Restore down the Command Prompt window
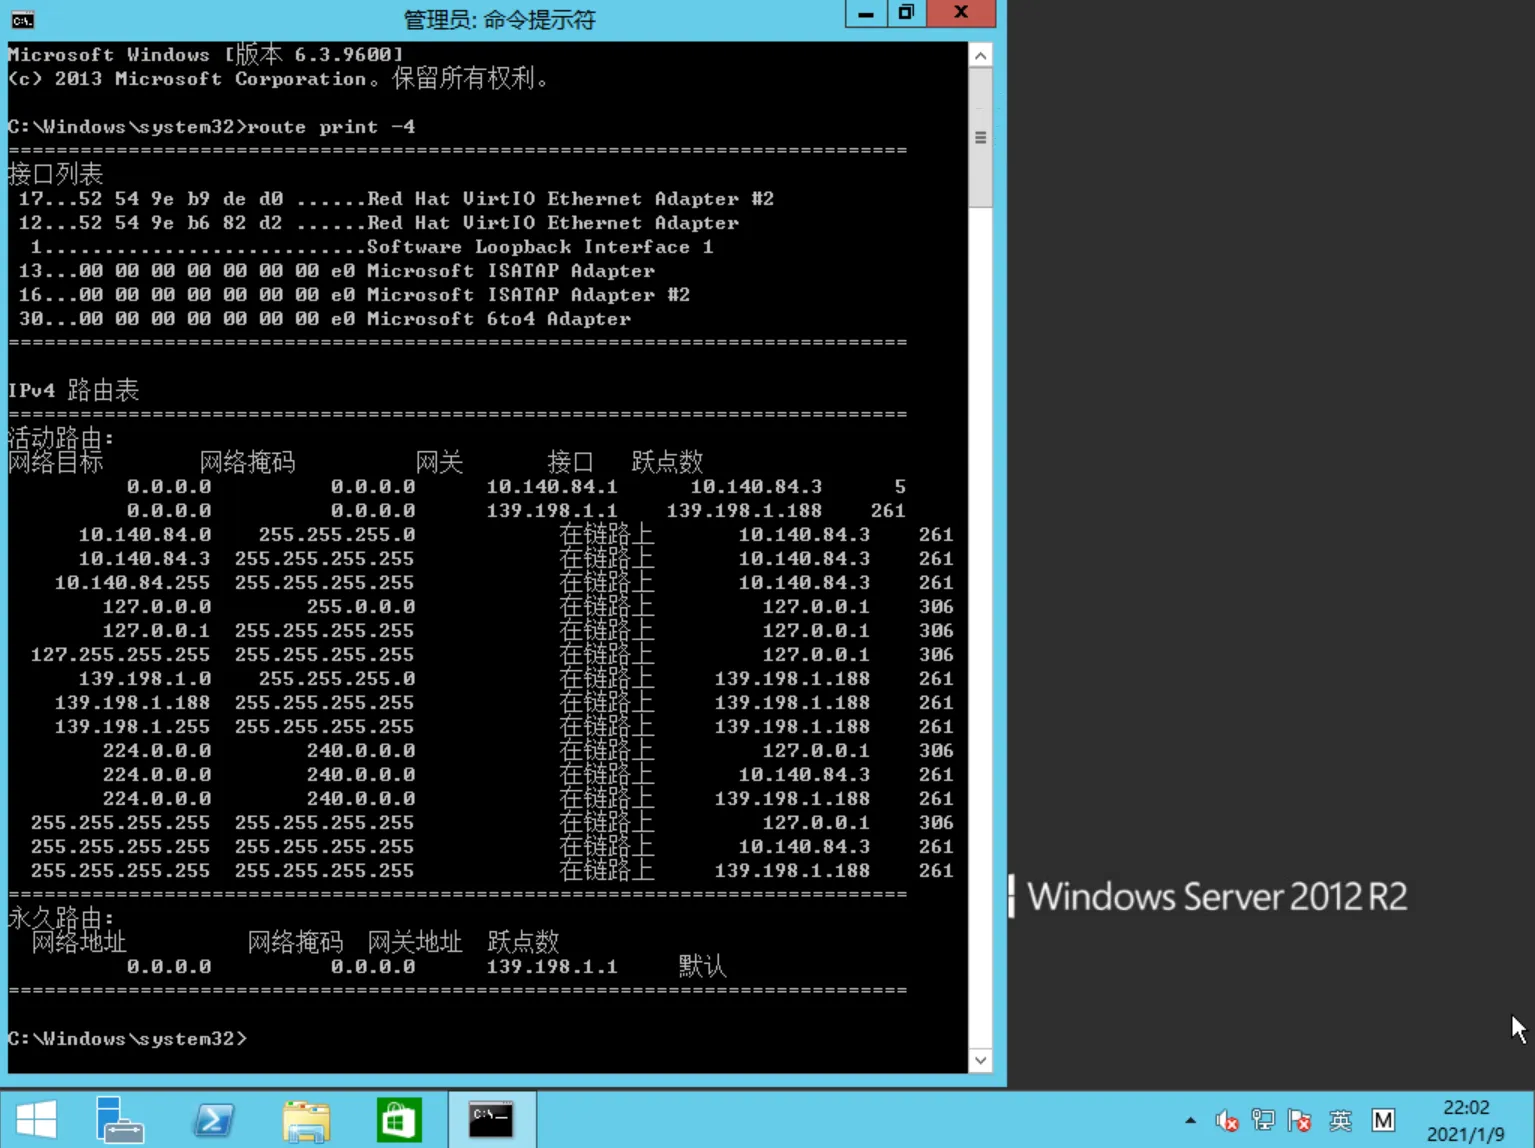 click(x=906, y=13)
